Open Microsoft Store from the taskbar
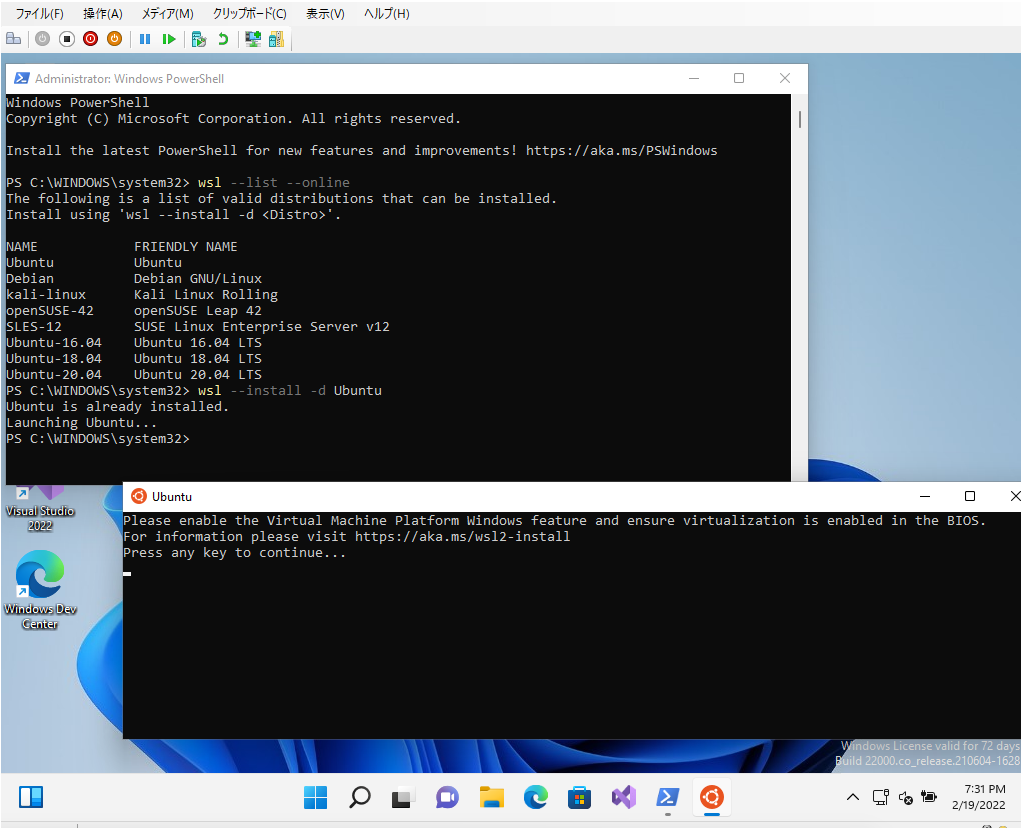 [x=579, y=797]
